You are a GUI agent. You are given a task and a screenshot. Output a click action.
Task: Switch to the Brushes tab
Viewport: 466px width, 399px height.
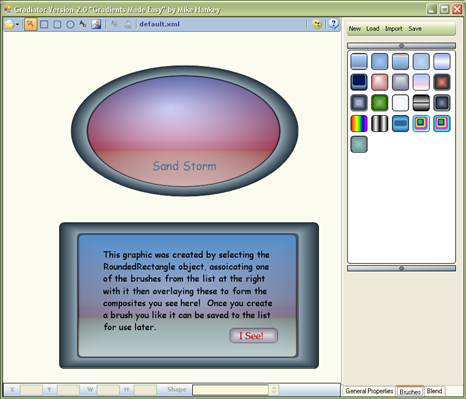[x=410, y=391]
